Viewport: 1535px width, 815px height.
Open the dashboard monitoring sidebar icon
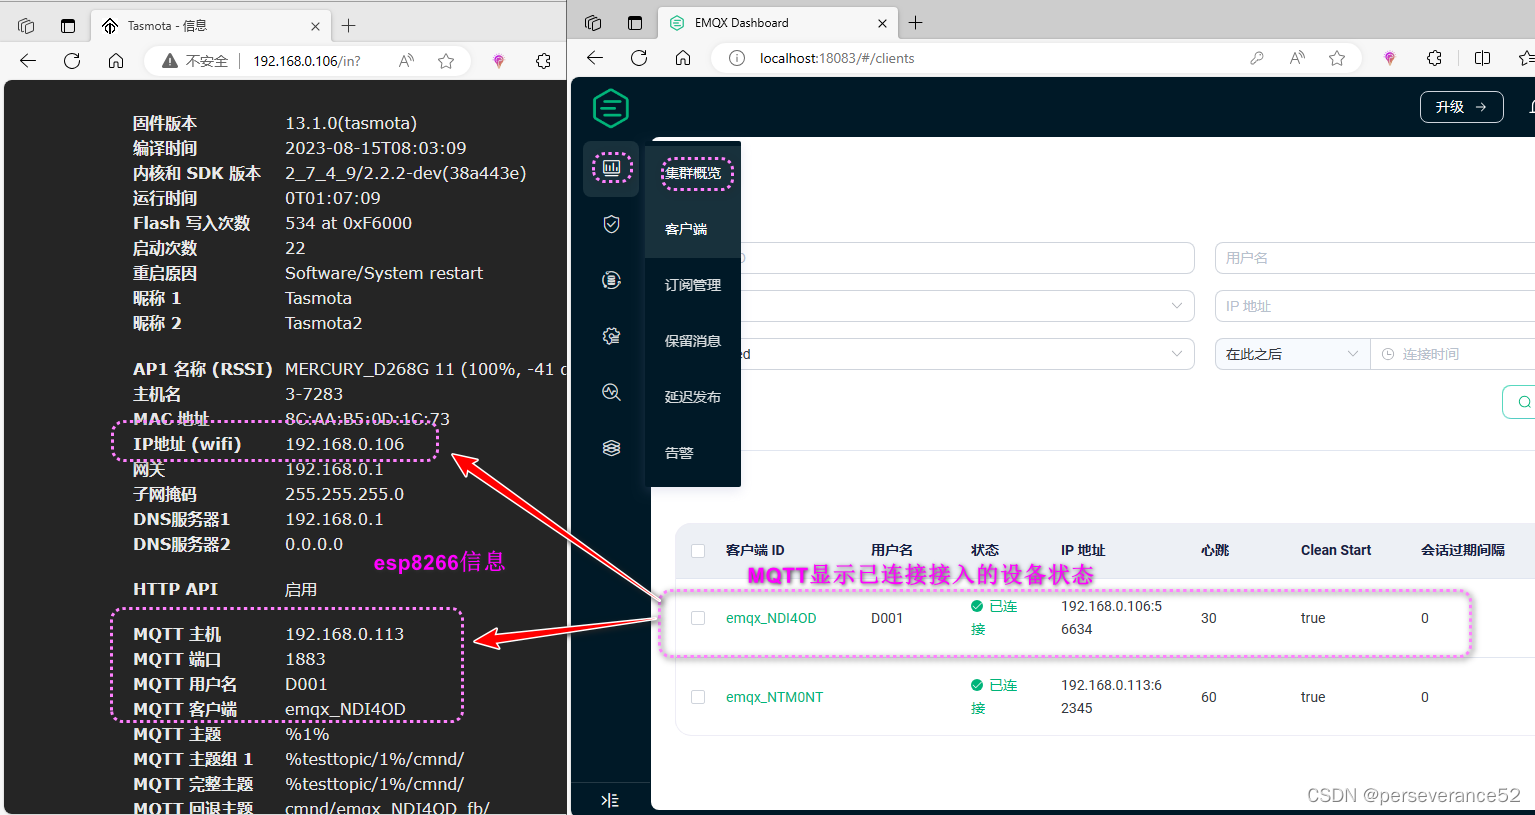[x=612, y=168]
